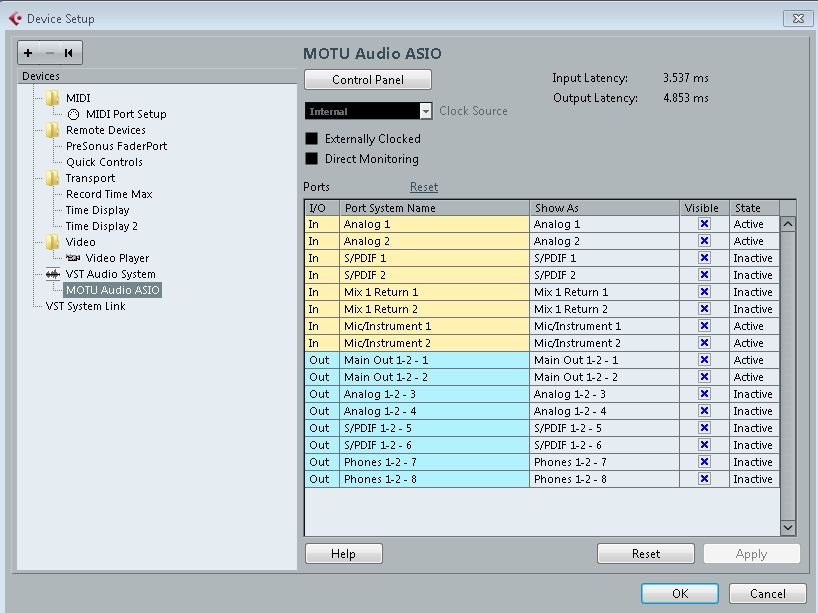
Task: Click the Reset link next to Ports
Action: 424,187
